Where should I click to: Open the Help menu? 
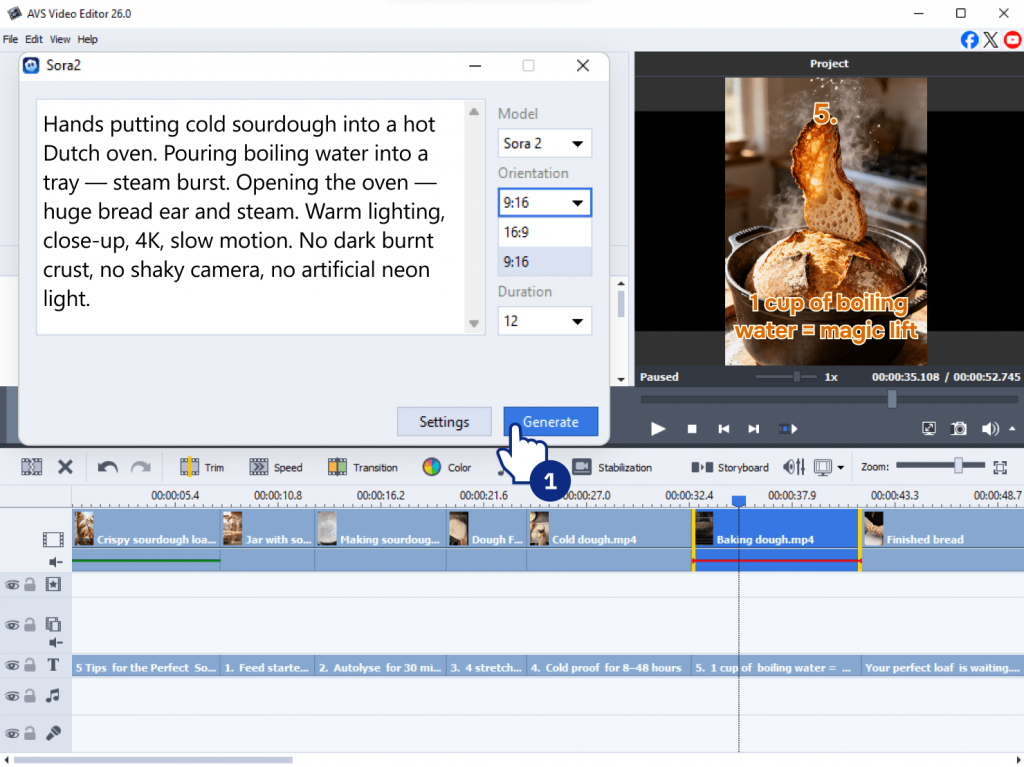tap(88, 39)
